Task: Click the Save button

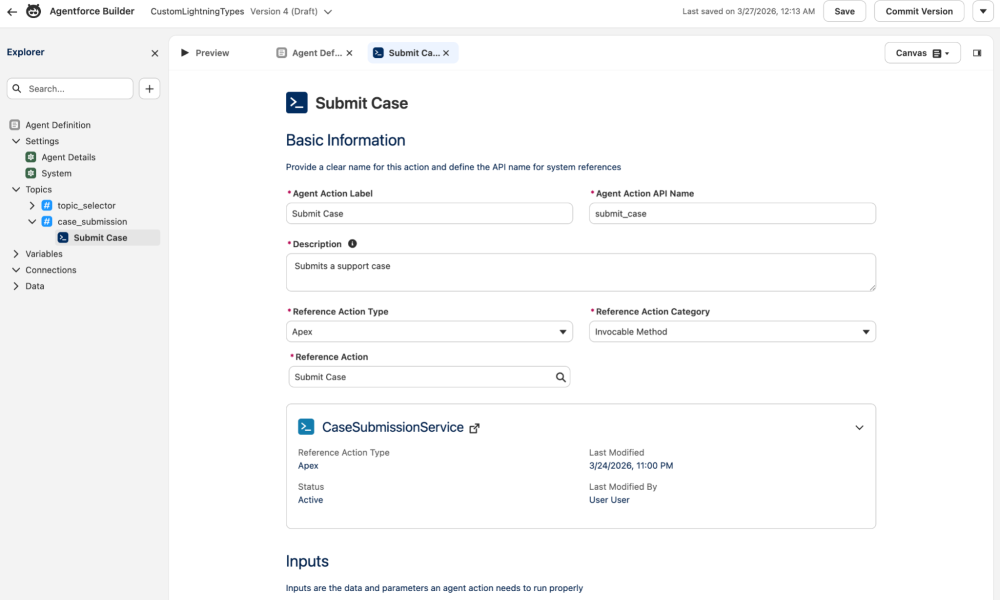Action: tap(844, 11)
